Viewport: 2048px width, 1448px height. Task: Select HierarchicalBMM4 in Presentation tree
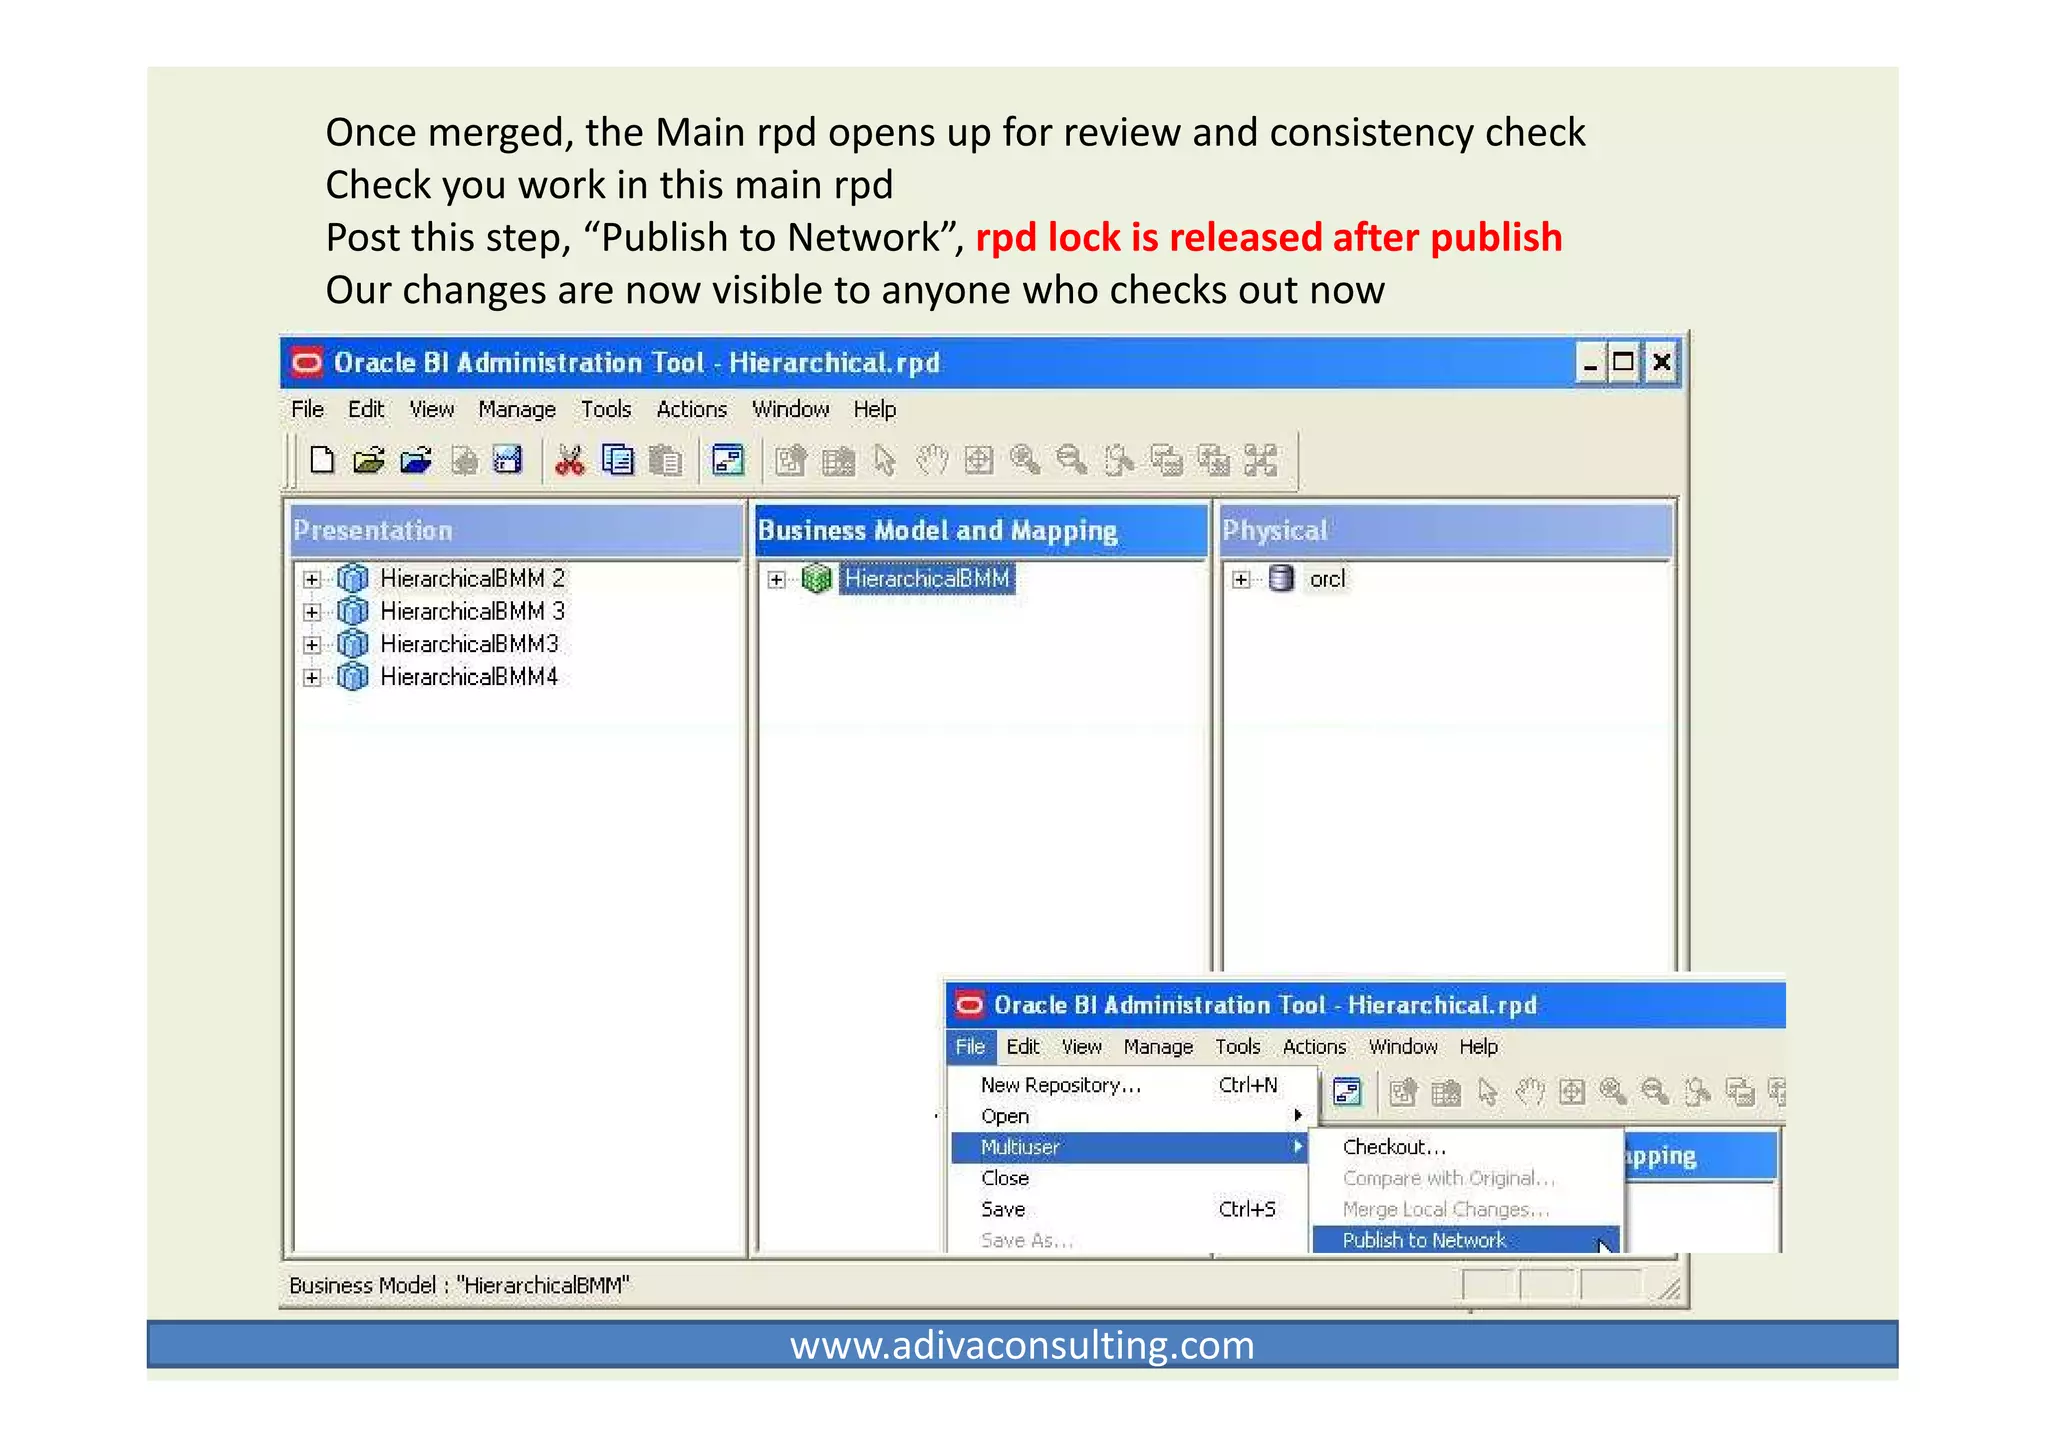(469, 677)
